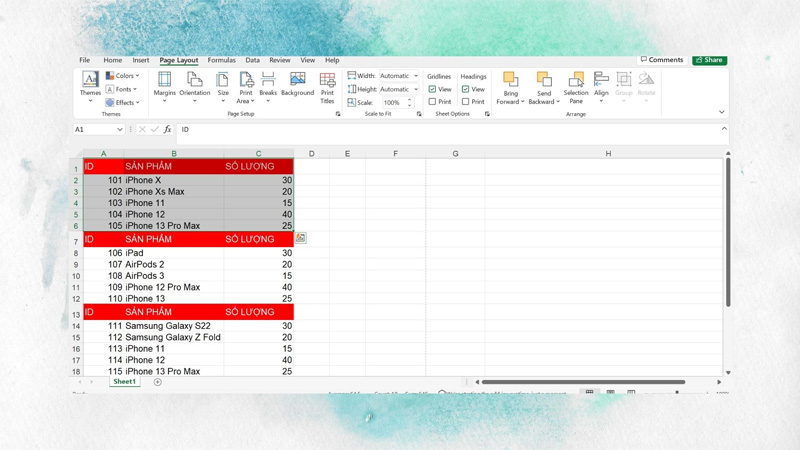
Task: Click the scroll right arrow
Action: click(x=719, y=382)
